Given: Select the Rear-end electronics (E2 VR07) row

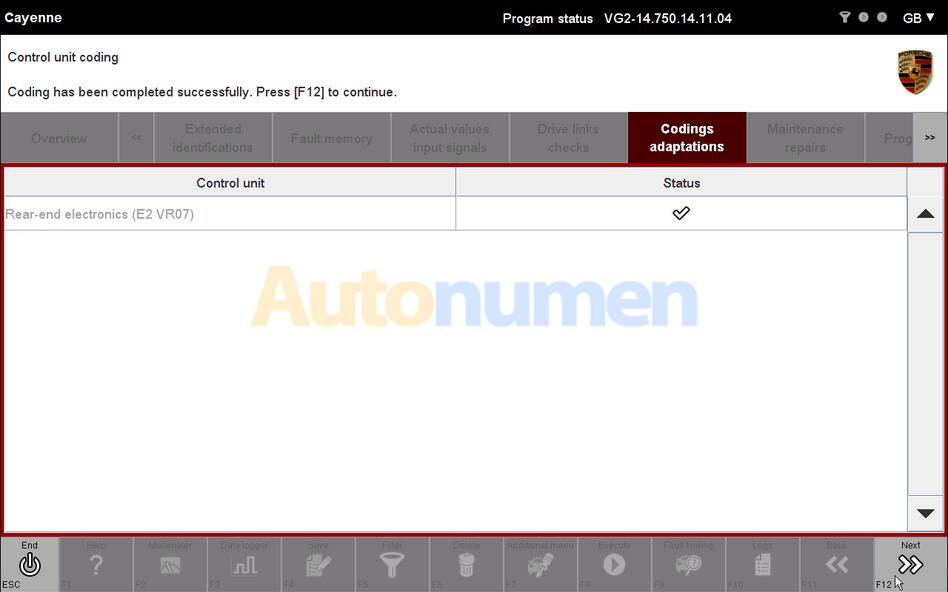Looking at the screenshot, I should coord(230,214).
